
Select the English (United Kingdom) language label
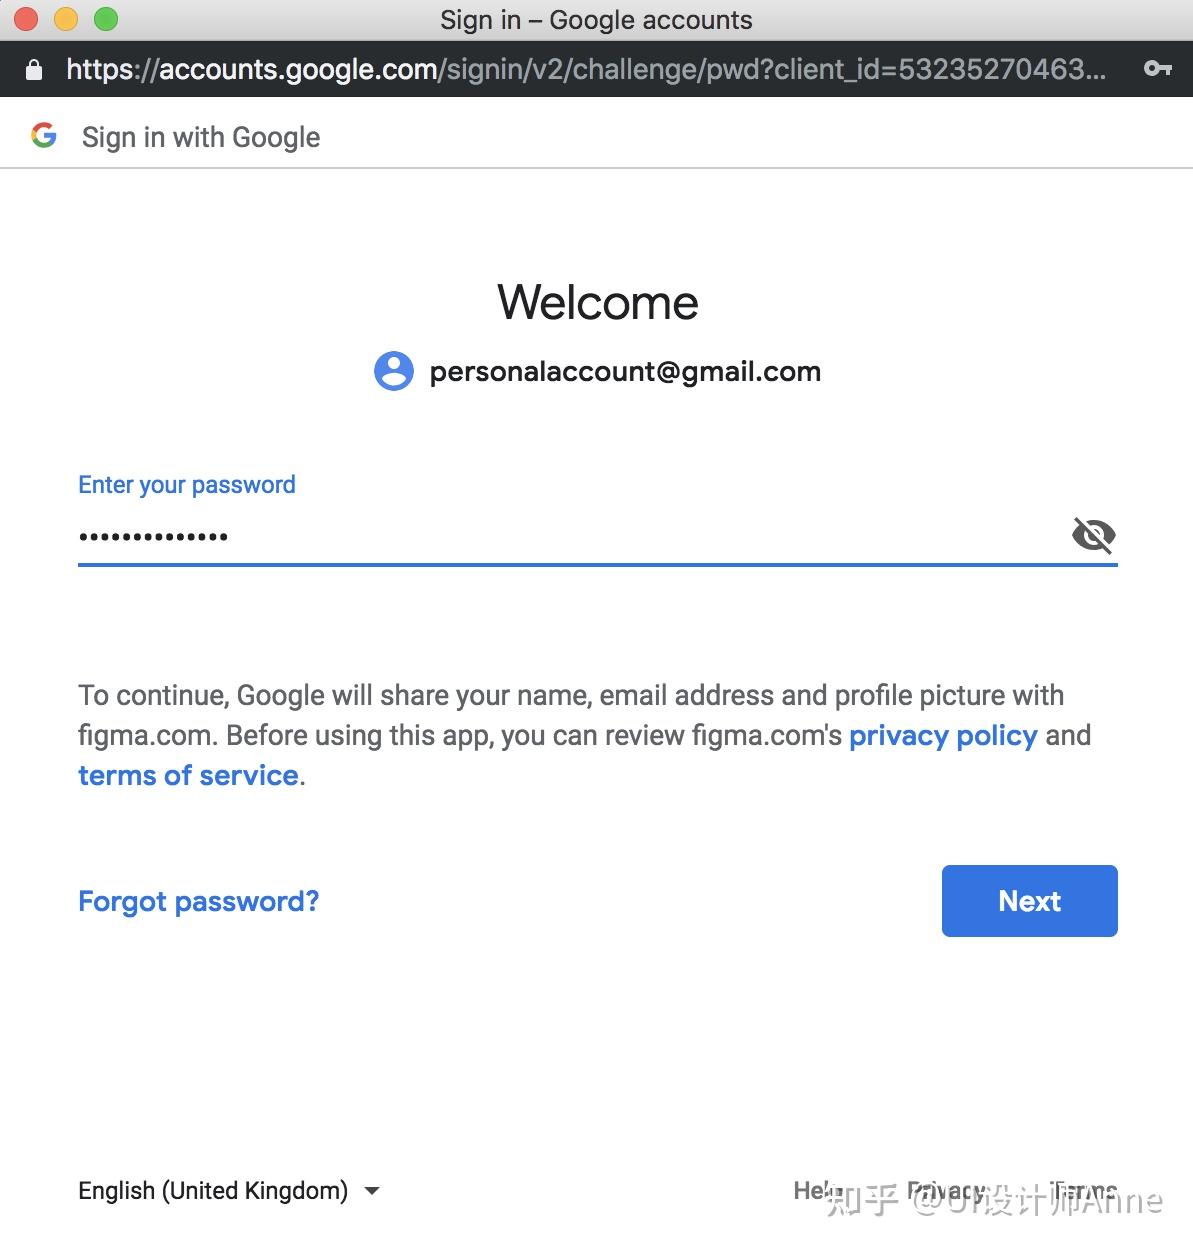click(213, 1190)
